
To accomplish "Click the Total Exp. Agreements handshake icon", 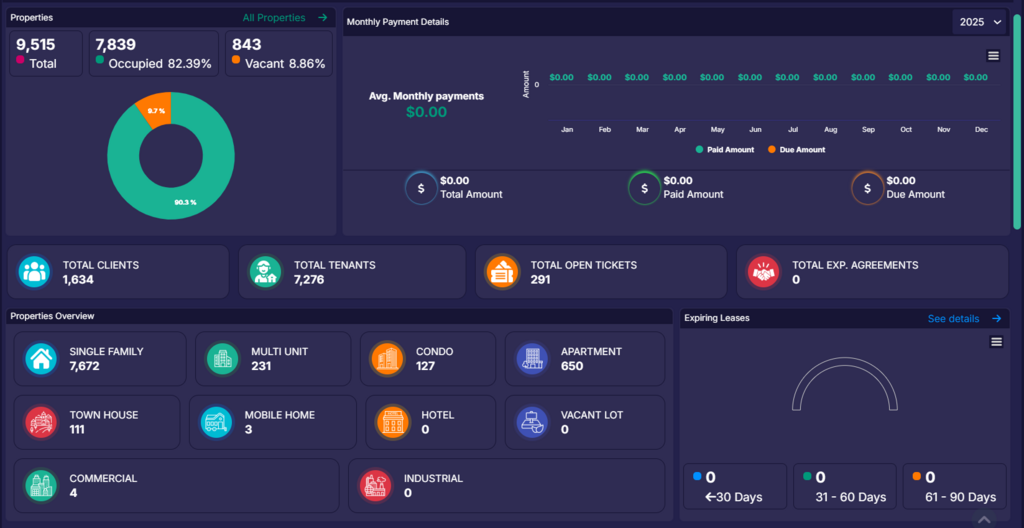I will [764, 272].
